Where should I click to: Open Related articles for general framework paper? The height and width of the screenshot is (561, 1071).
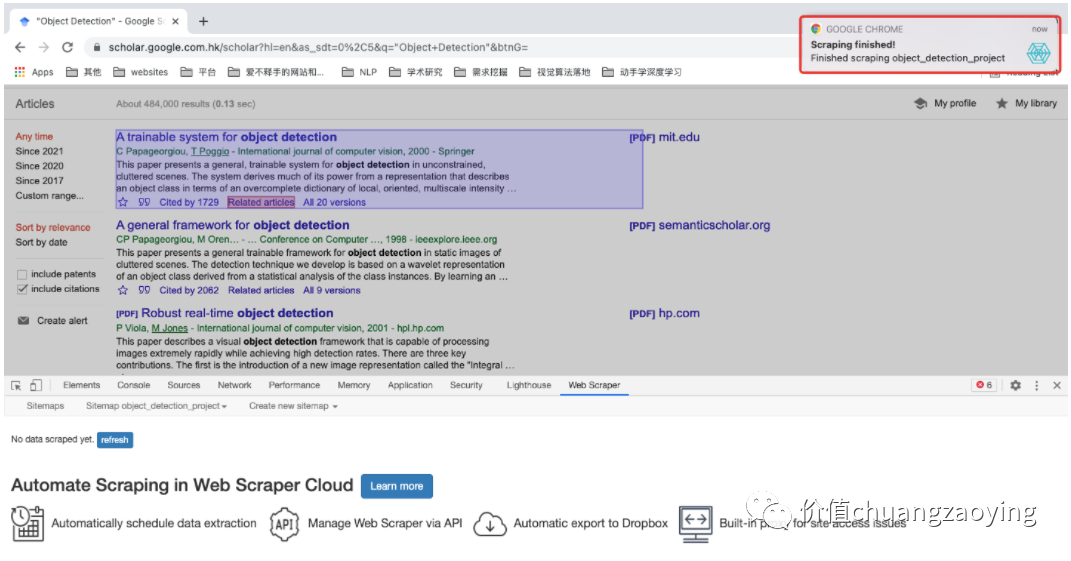[x=261, y=290]
